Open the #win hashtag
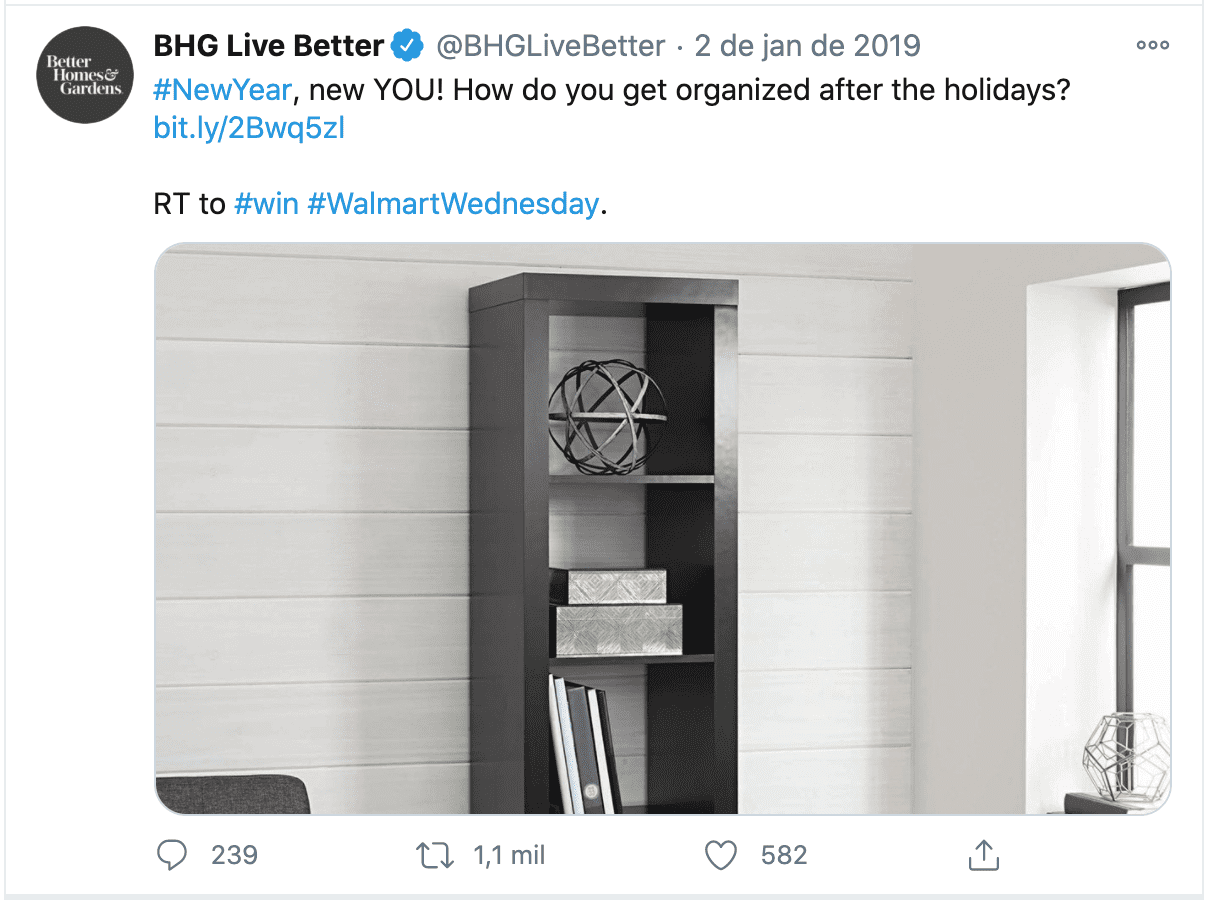 tap(266, 204)
